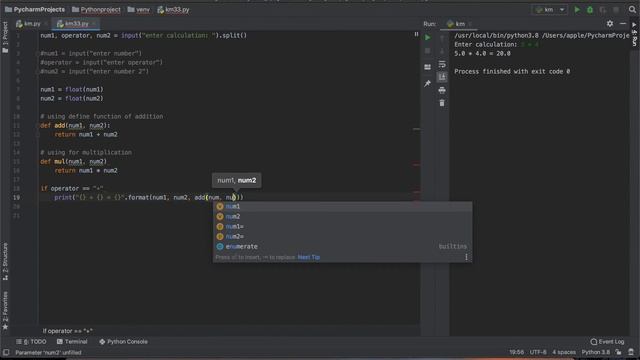Choose num1 from completion list

coord(342,207)
